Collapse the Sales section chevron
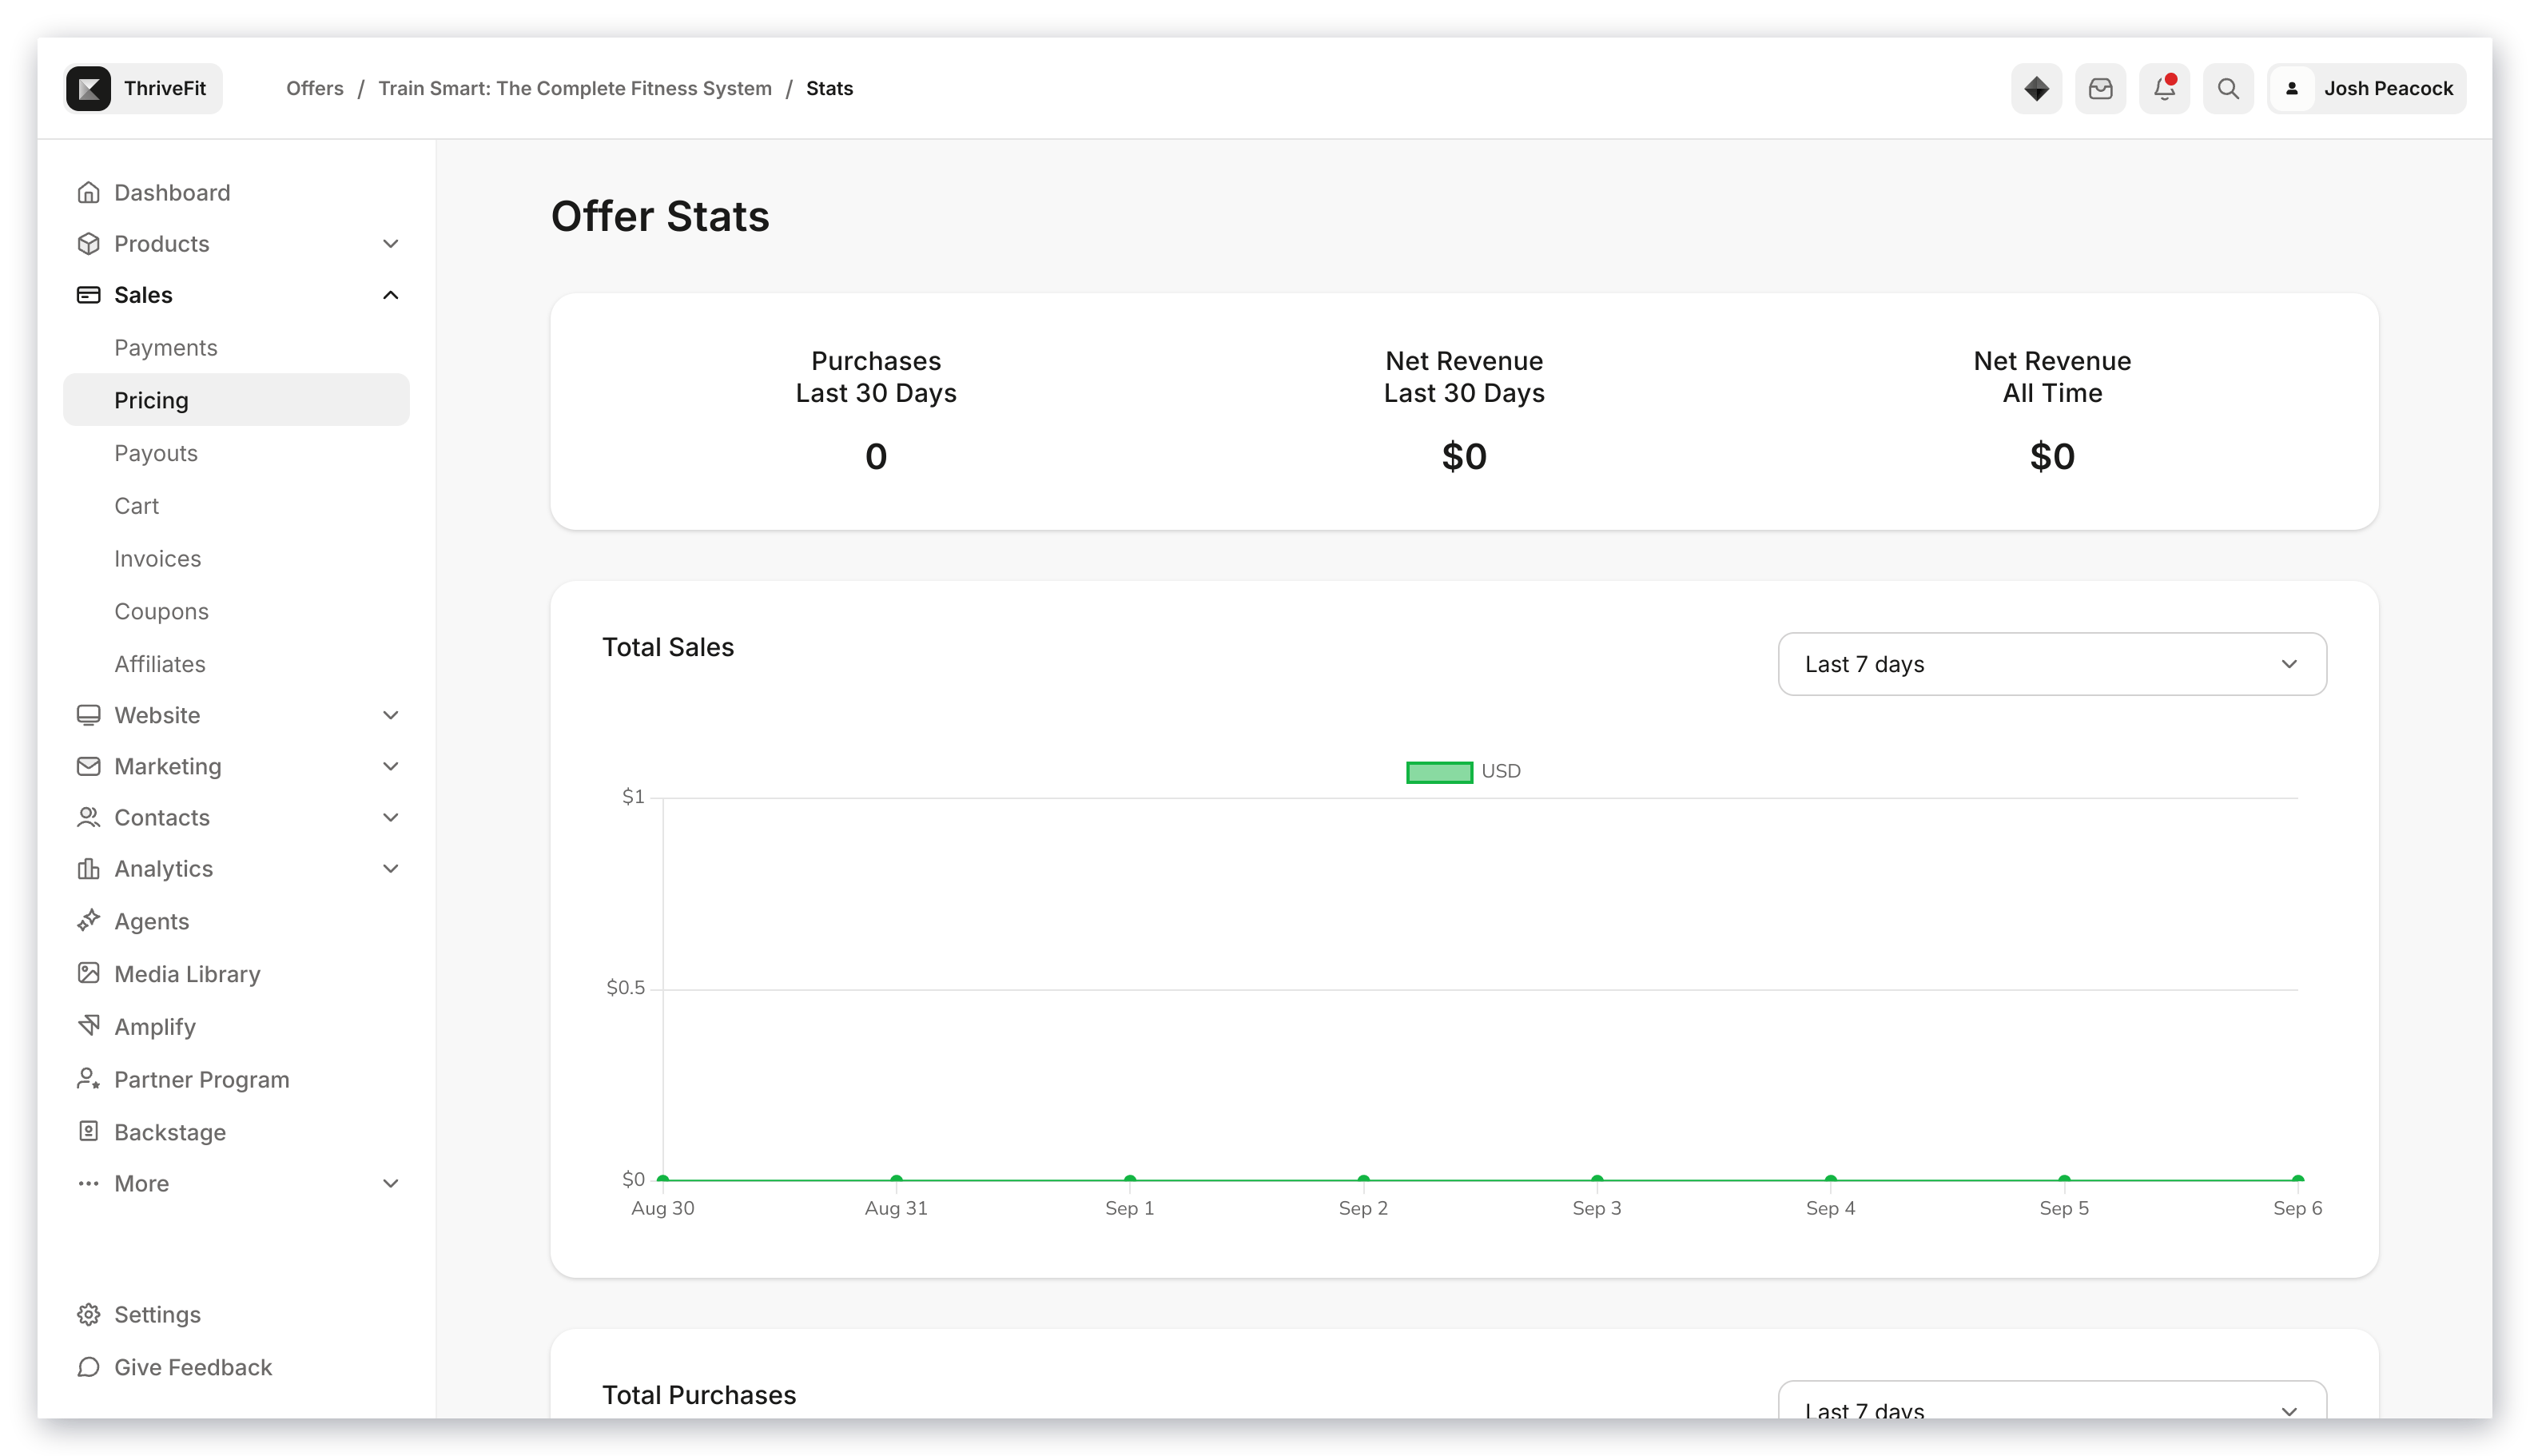Screen dimensions: 2530x1456 point(390,294)
